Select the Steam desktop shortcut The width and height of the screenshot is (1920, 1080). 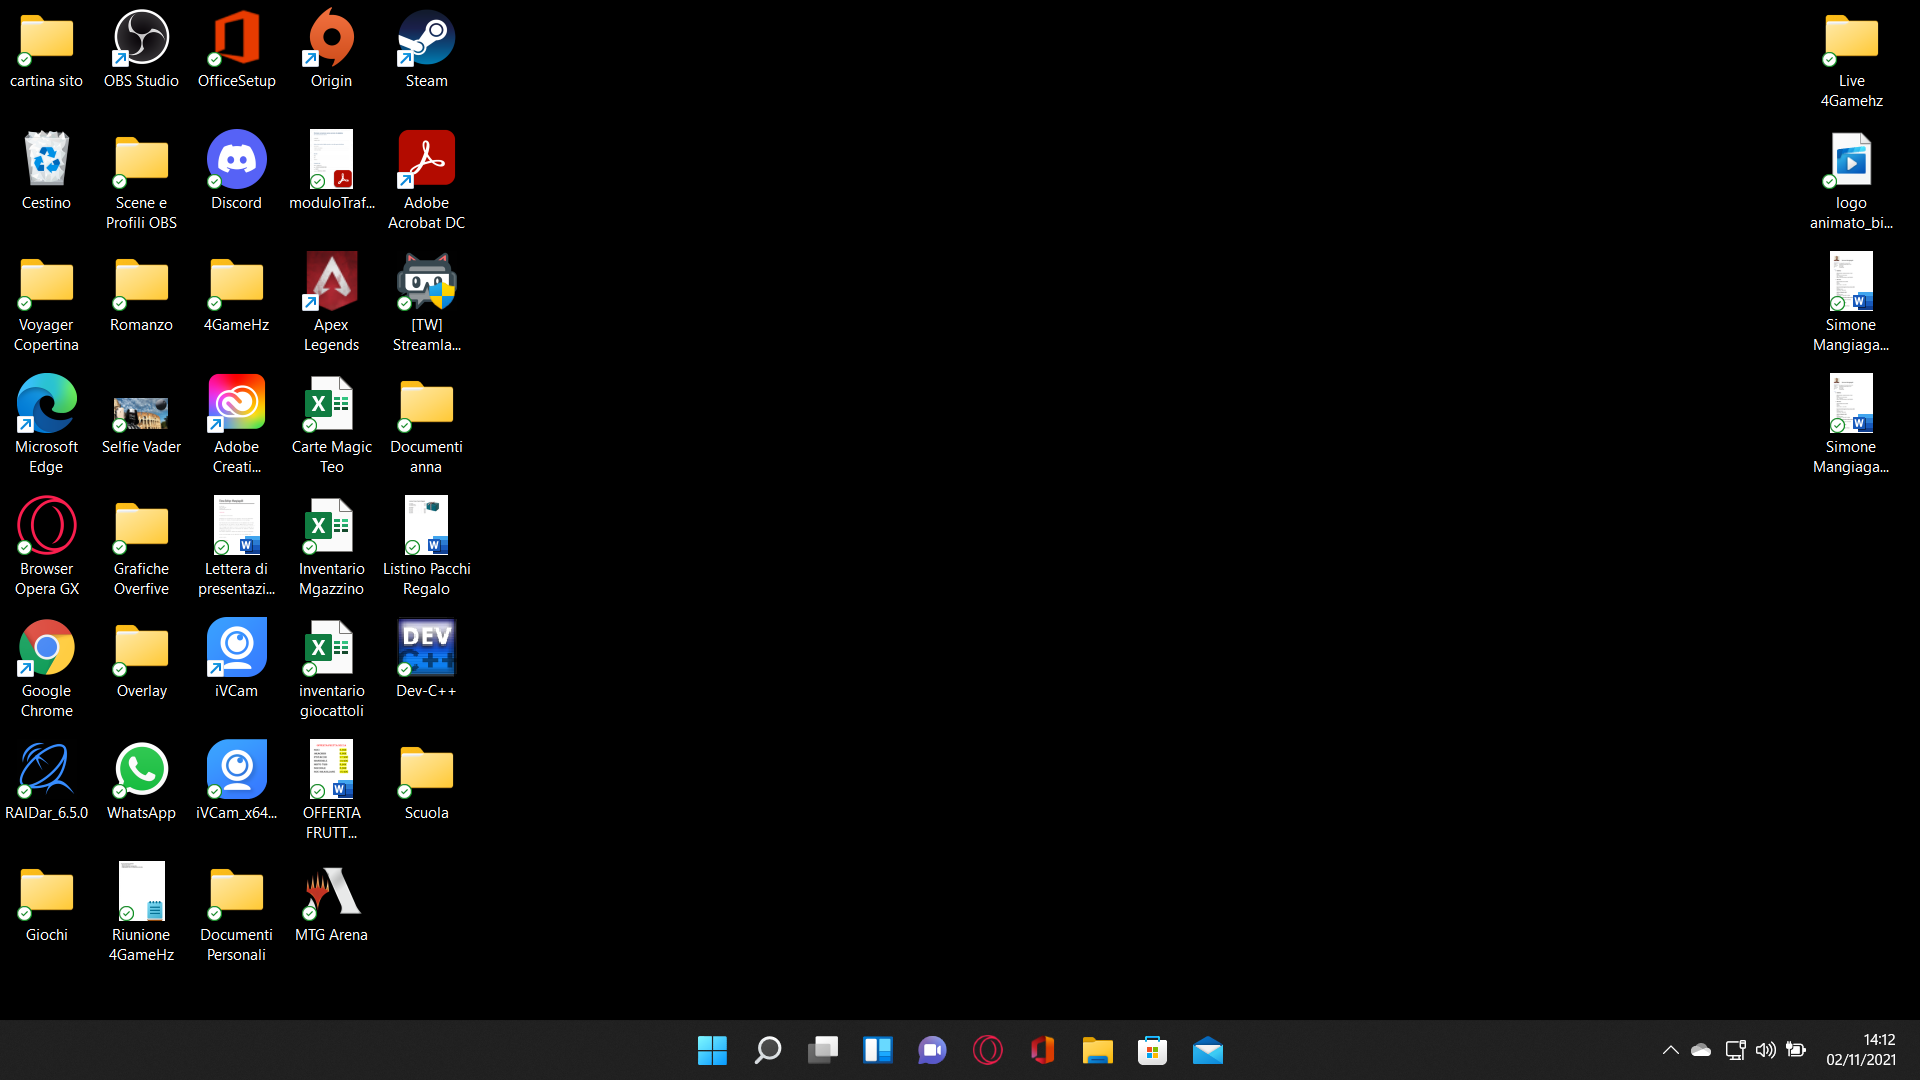click(x=426, y=50)
